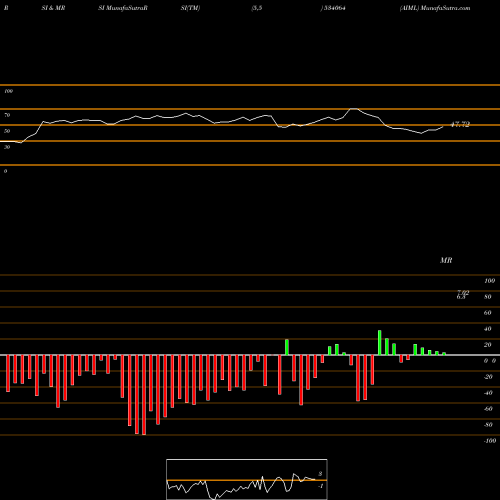Click the '70' label on the RSI axis
This screenshot has height=500, width=500.
(7, 115)
